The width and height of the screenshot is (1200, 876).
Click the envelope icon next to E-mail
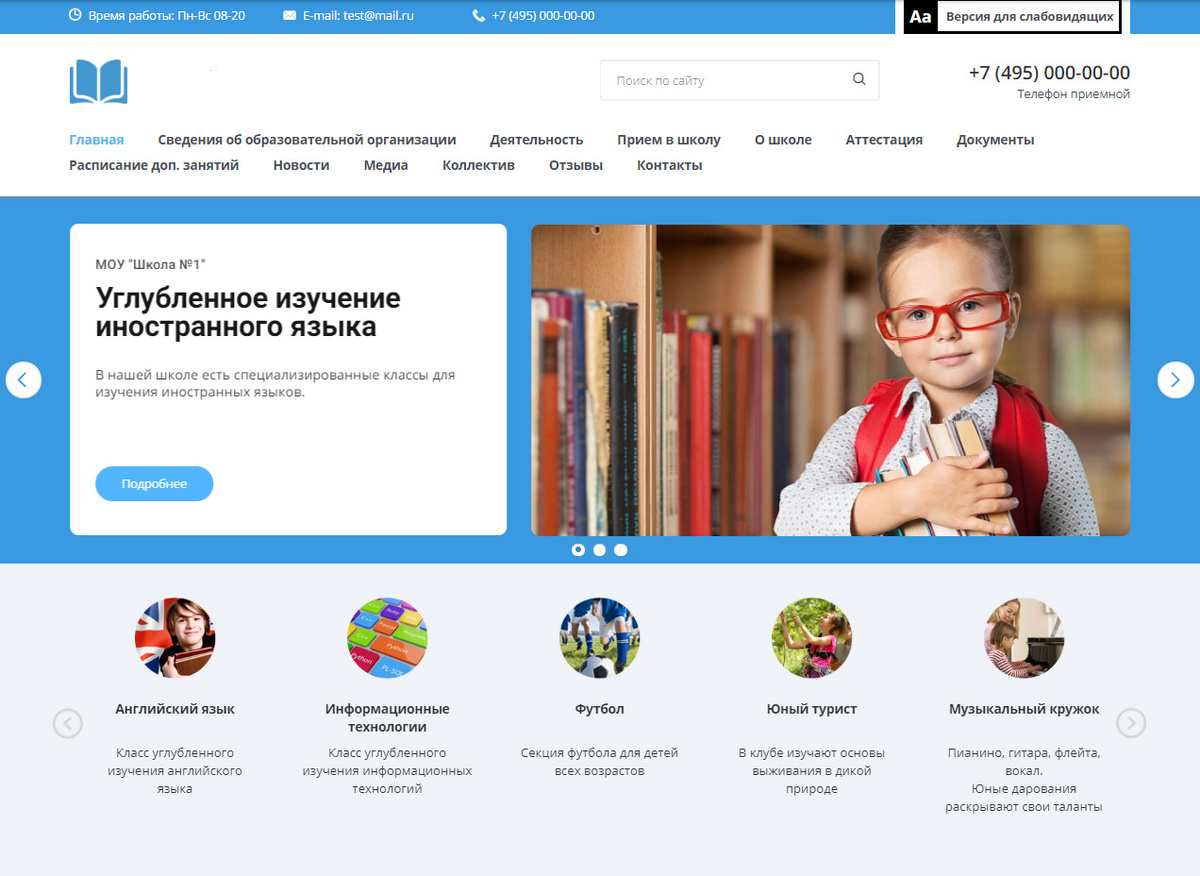[x=290, y=16]
